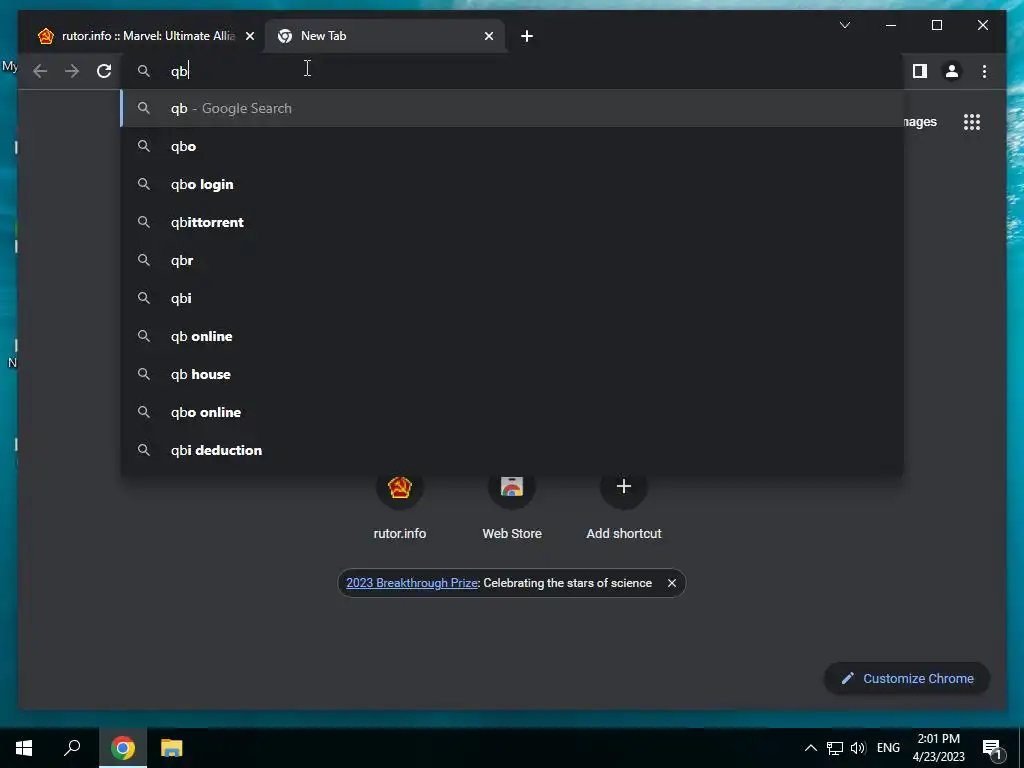Select the 'qbr' suggestion

pyautogui.click(x=512, y=260)
